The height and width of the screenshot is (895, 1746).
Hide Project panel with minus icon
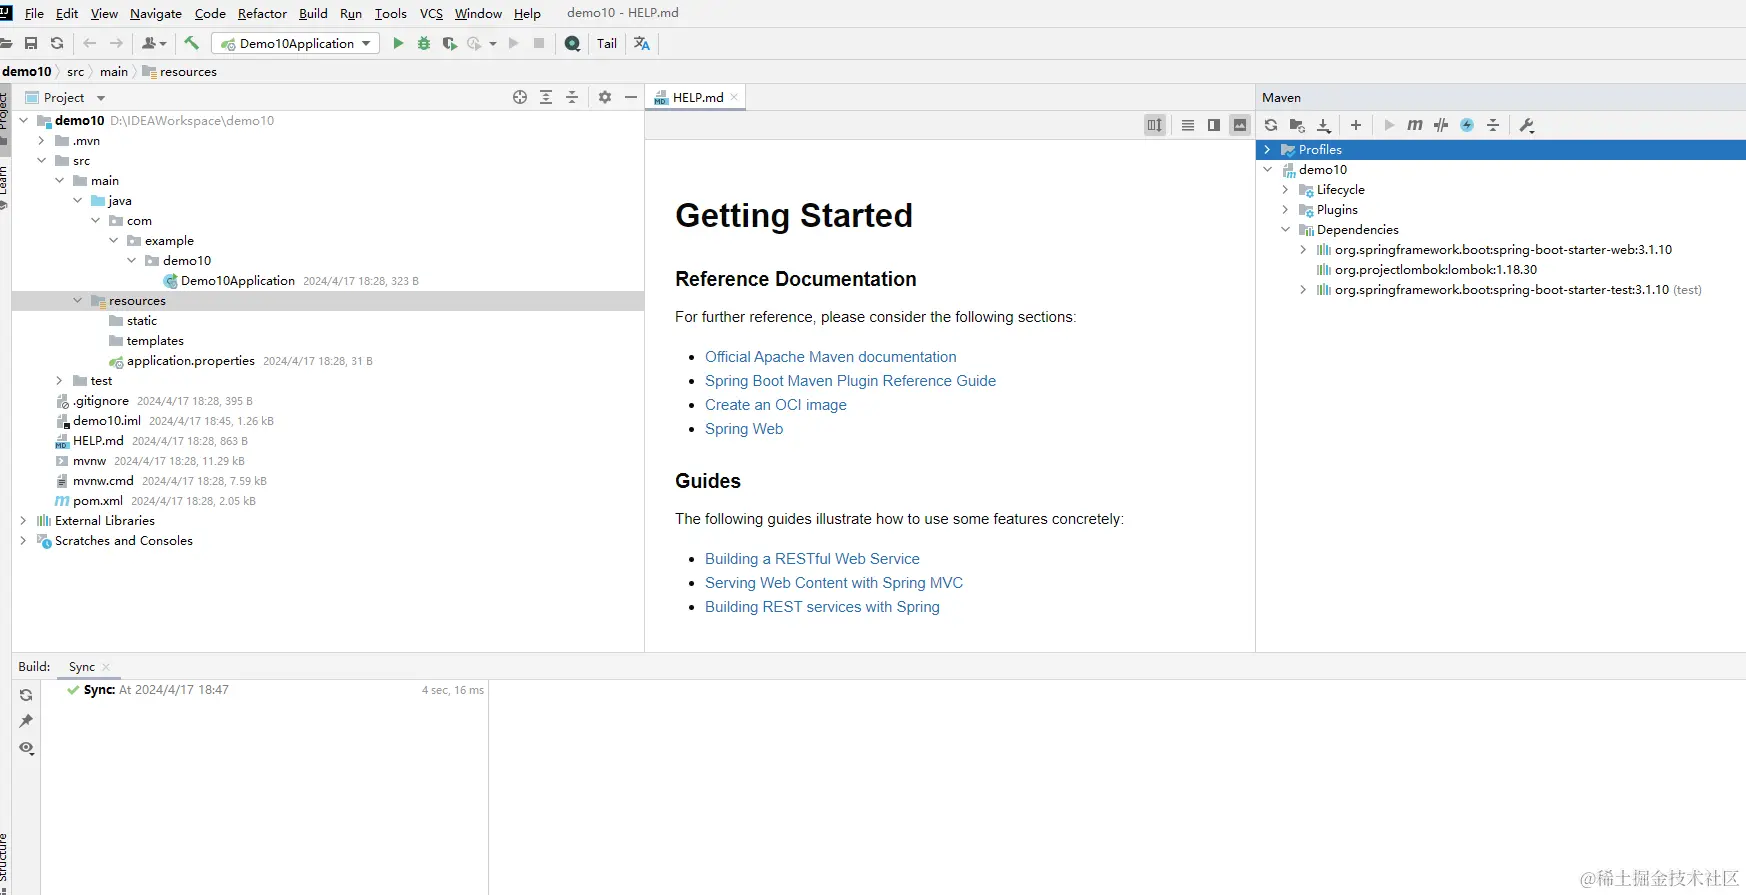(x=631, y=97)
